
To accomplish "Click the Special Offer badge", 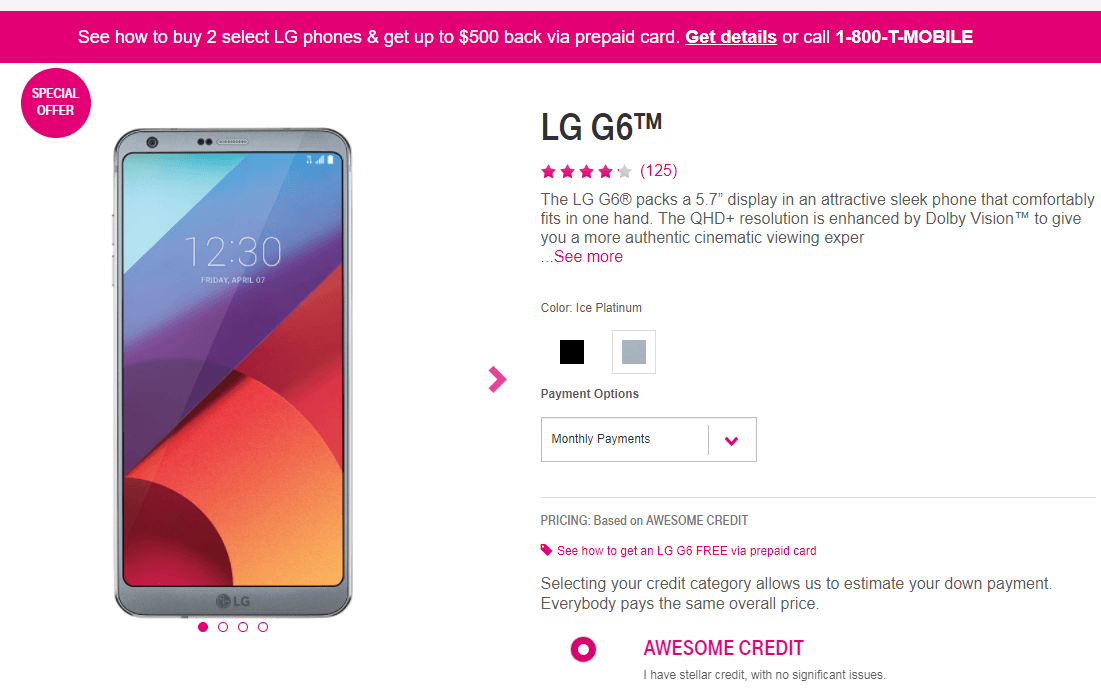I will (x=55, y=103).
